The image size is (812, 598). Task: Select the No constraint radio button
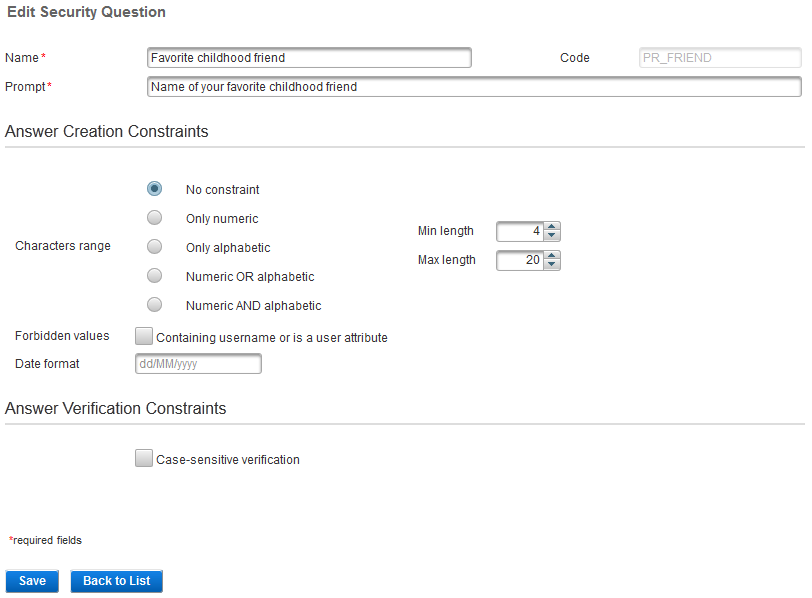click(154, 188)
